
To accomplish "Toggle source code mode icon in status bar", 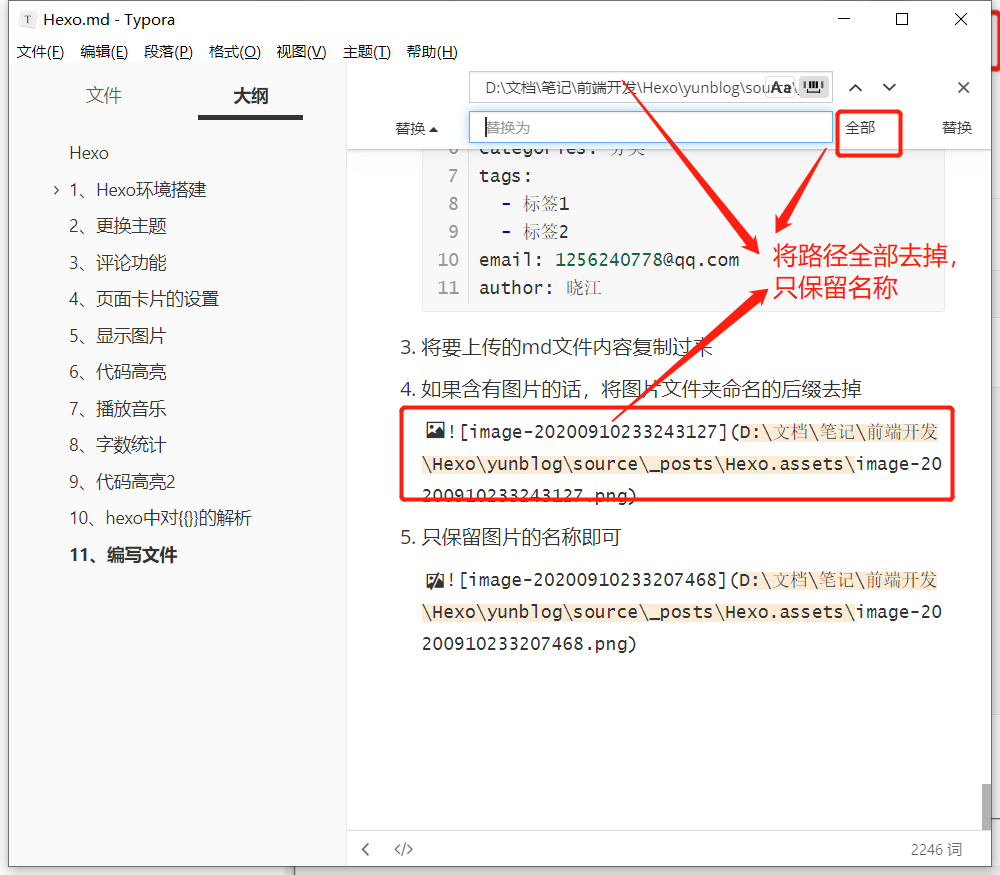I will (403, 849).
